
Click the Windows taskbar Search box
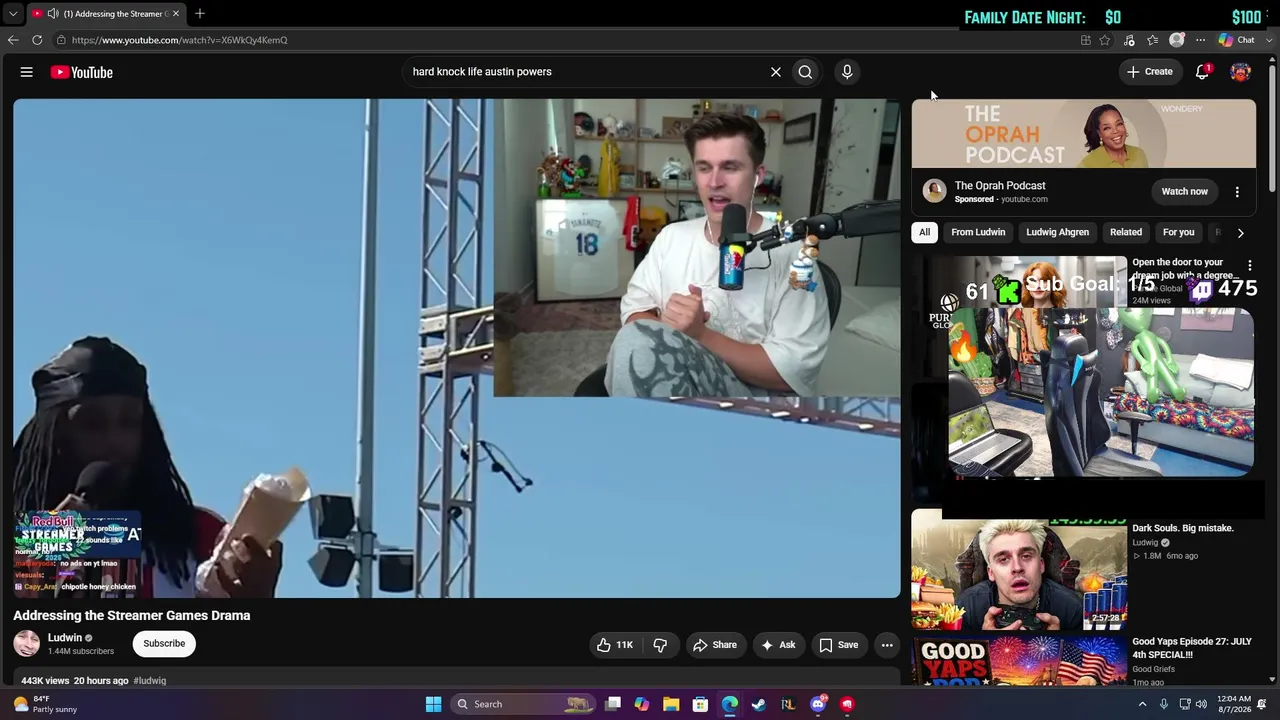point(524,704)
